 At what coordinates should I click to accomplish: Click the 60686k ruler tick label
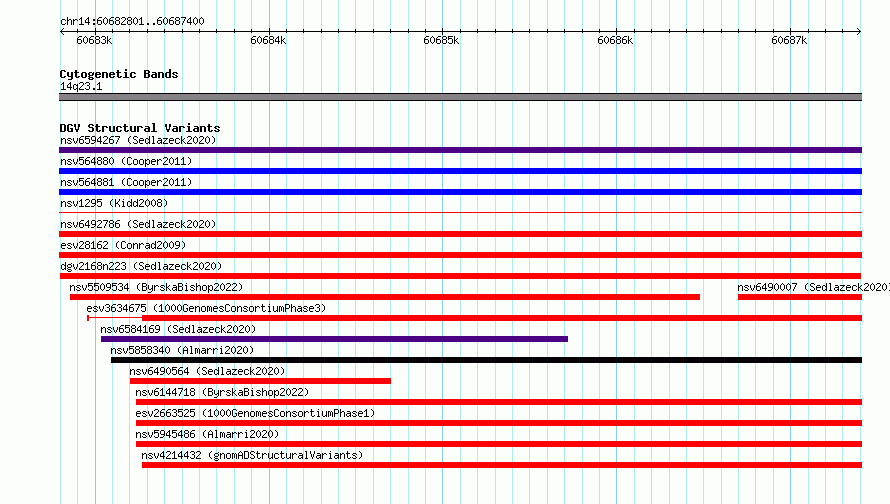click(615, 40)
